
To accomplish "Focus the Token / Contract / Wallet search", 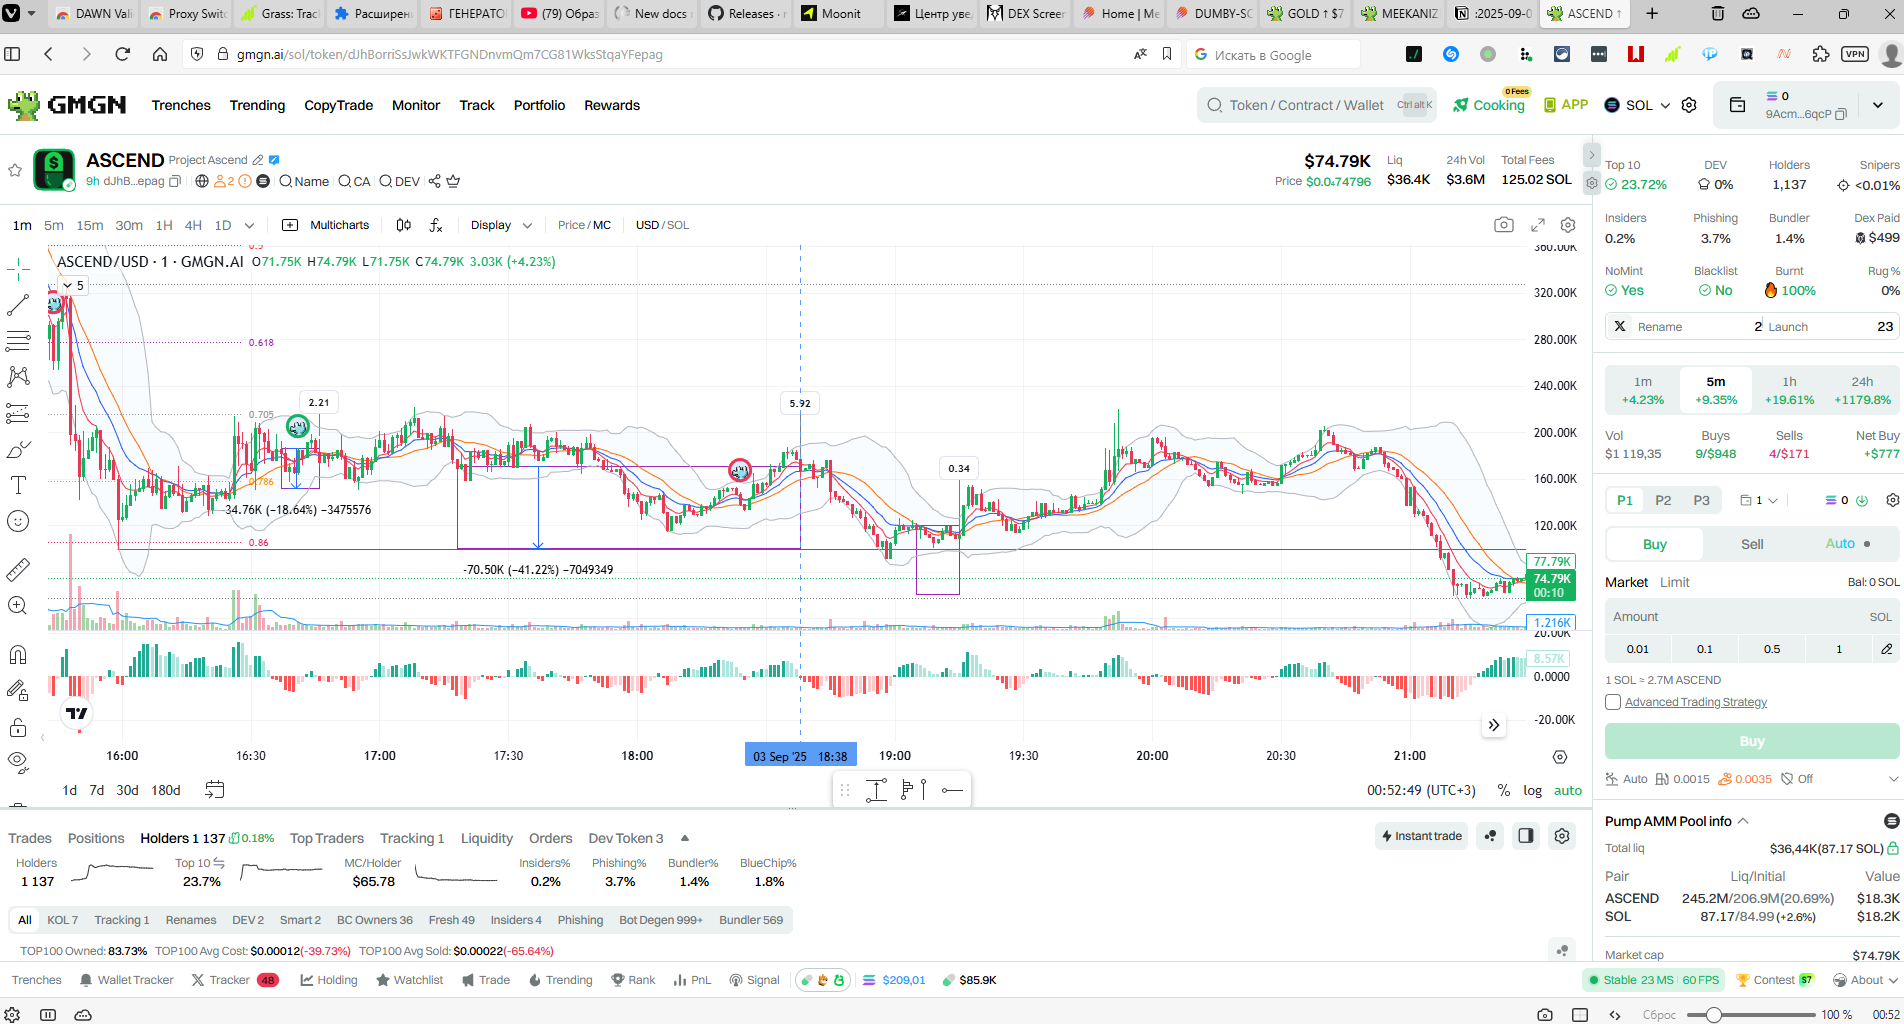I will click(1316, 105).
